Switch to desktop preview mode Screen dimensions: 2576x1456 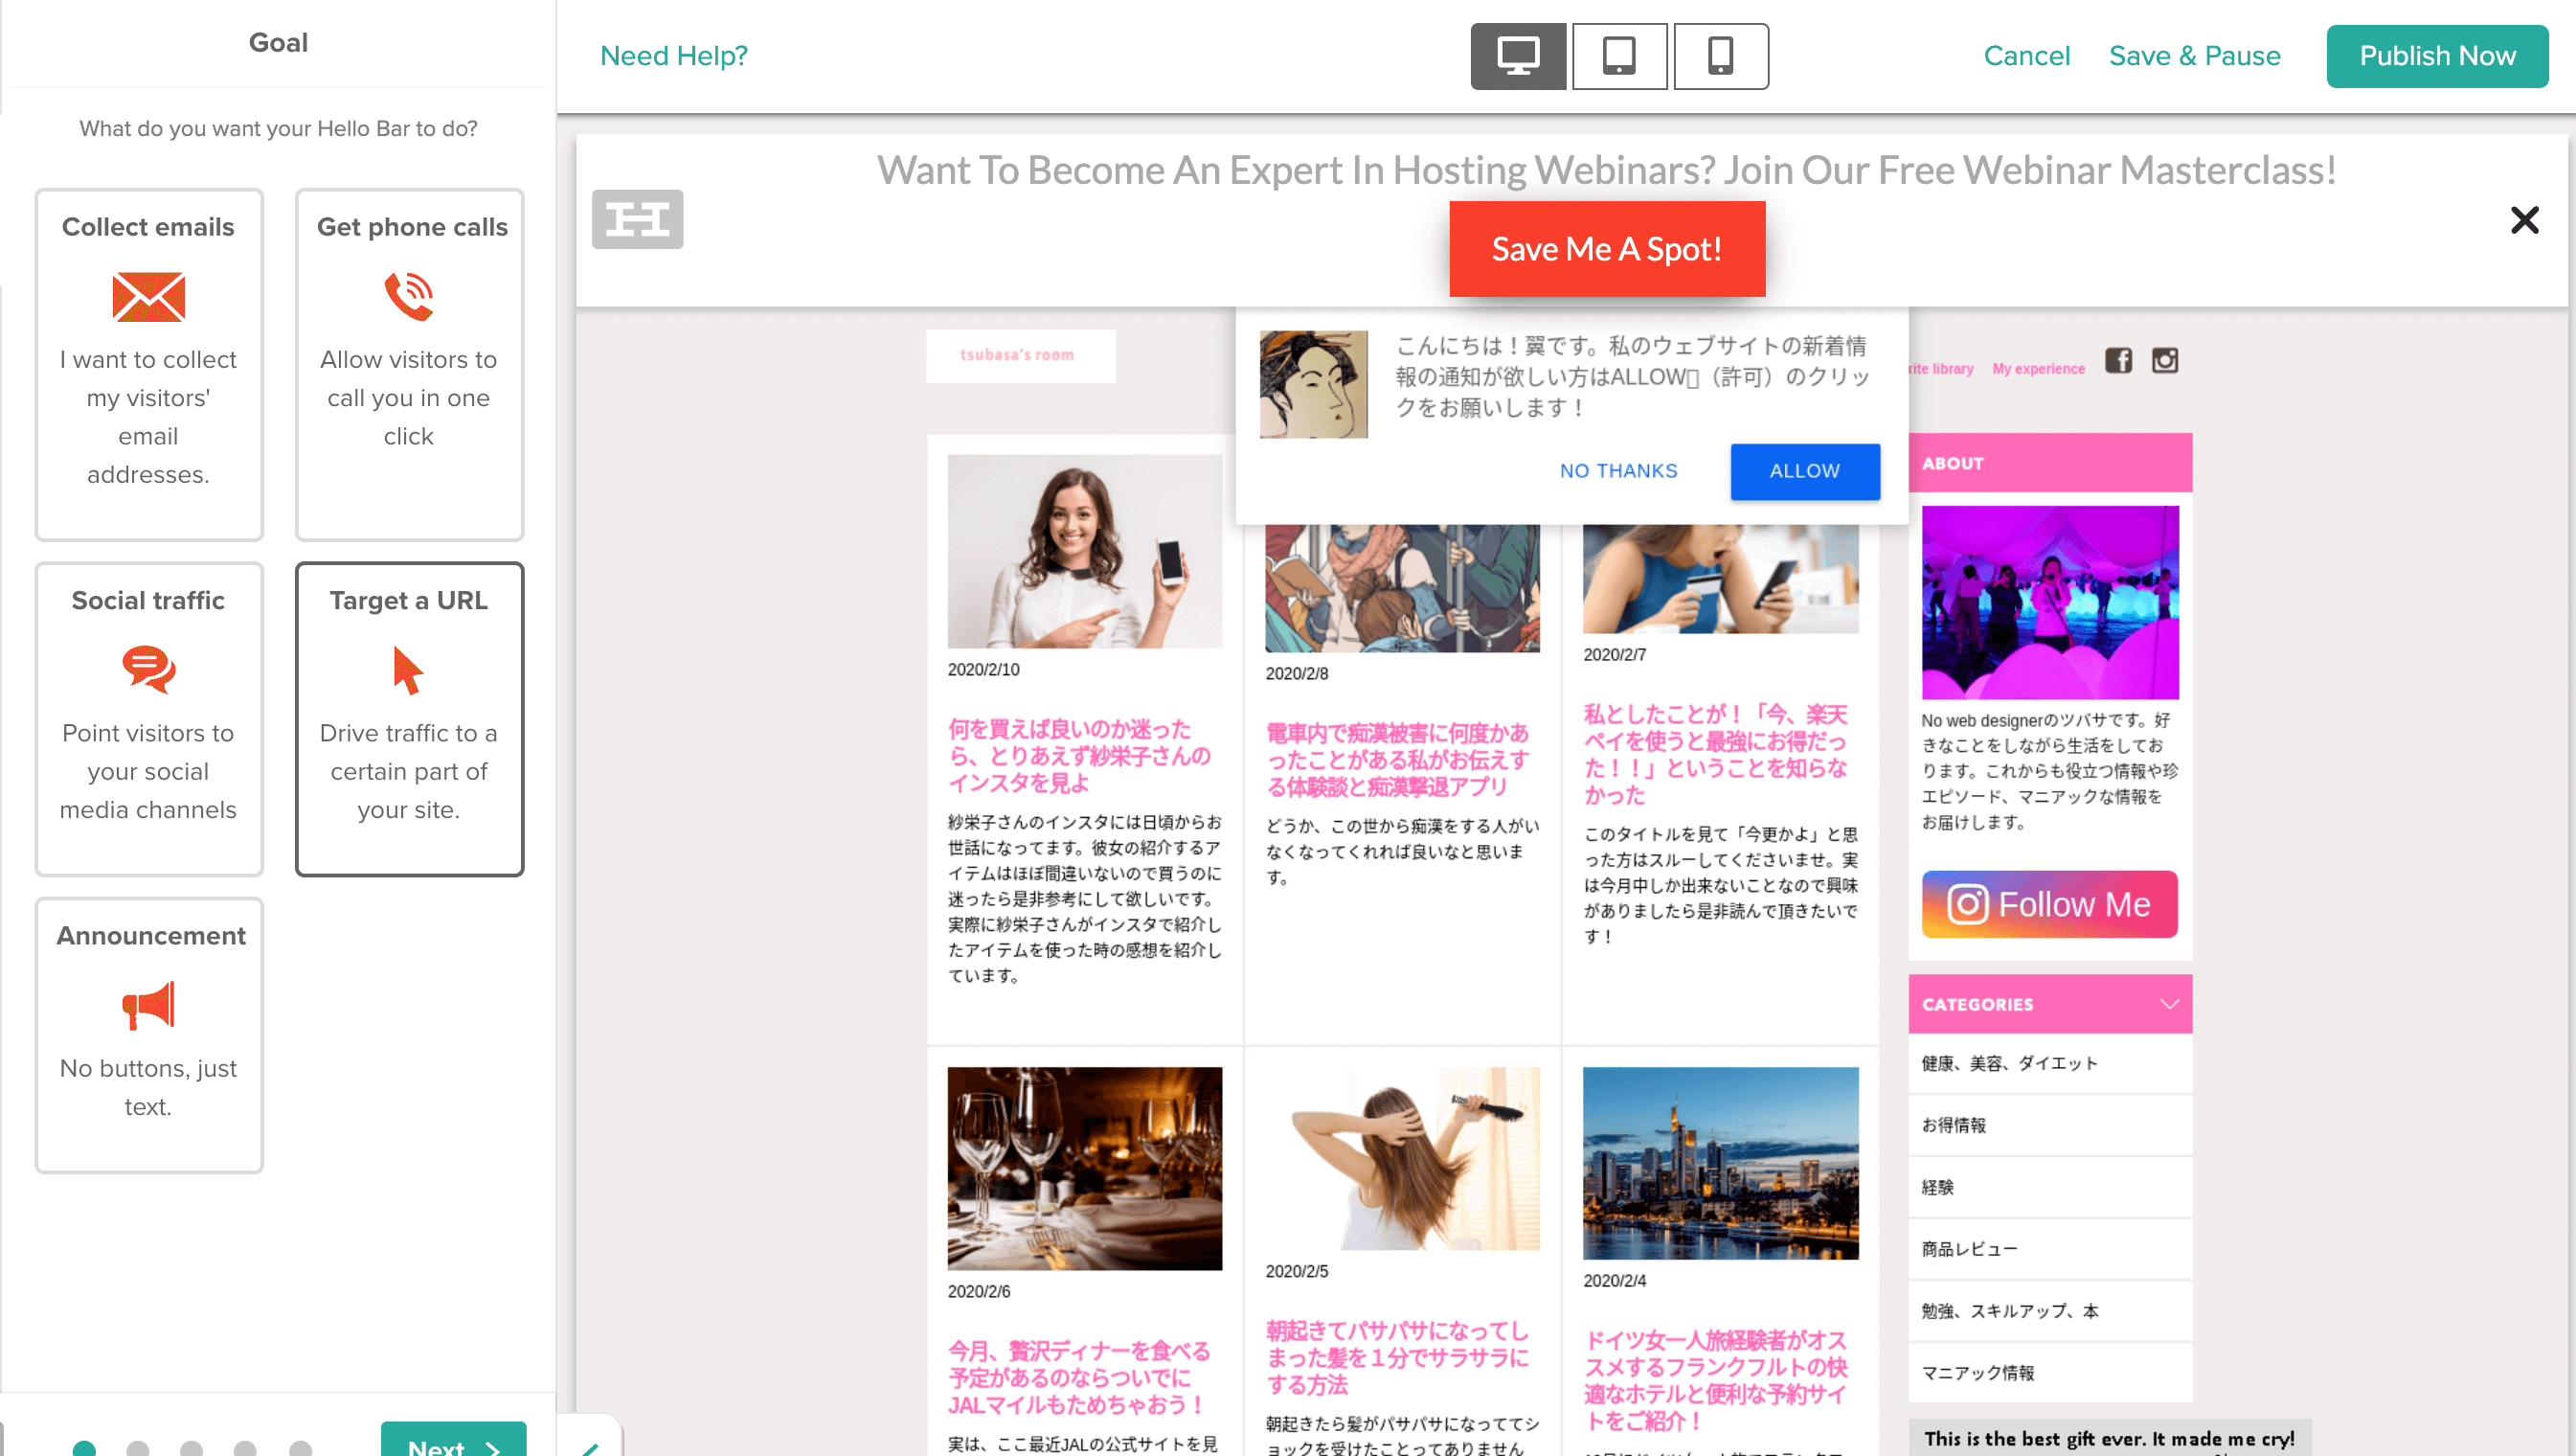[1517, 56]
